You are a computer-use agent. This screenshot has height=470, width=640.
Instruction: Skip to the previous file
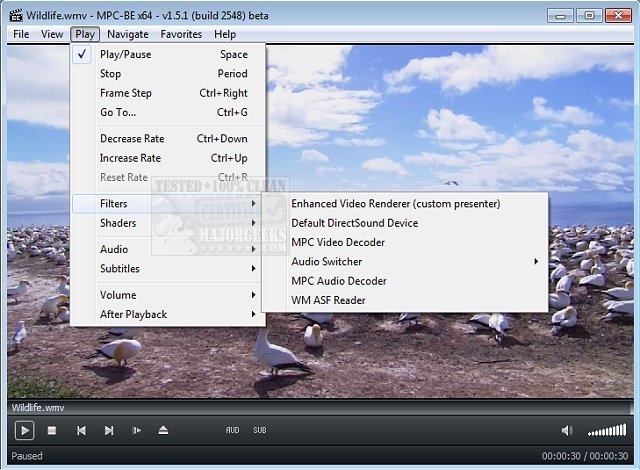click(81, 430)
